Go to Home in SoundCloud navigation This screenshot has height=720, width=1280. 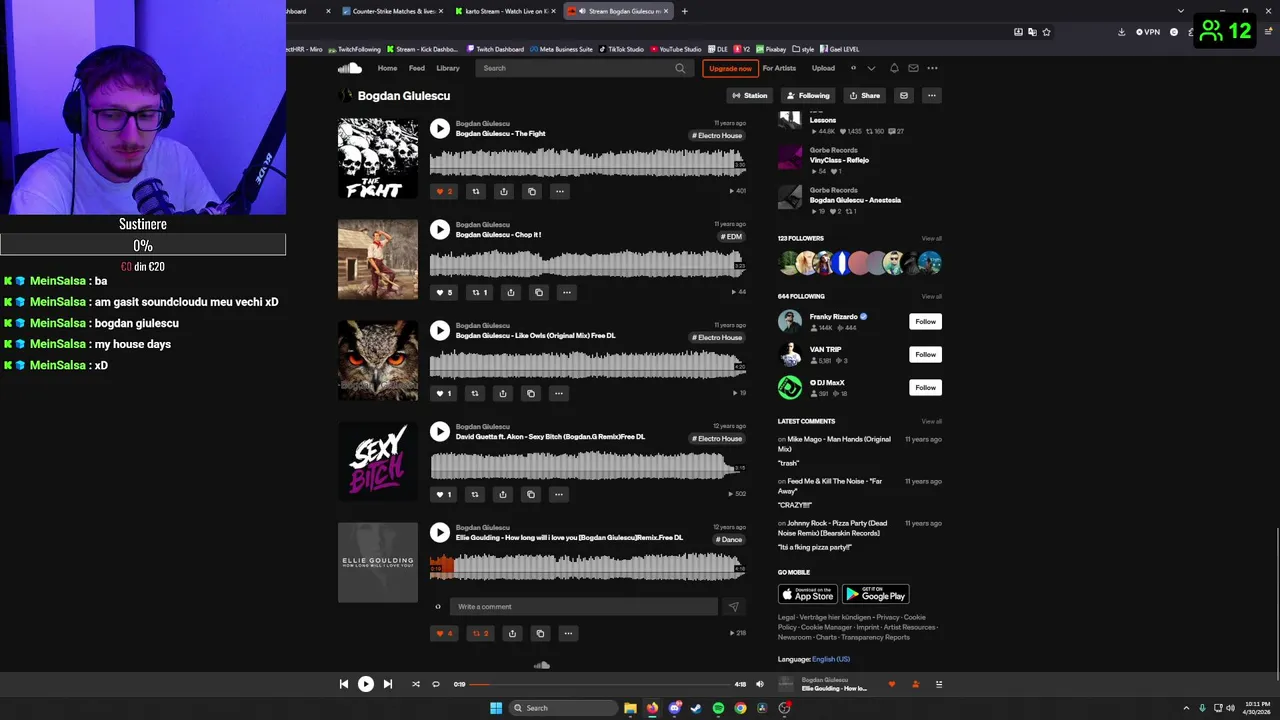[387, 68]
